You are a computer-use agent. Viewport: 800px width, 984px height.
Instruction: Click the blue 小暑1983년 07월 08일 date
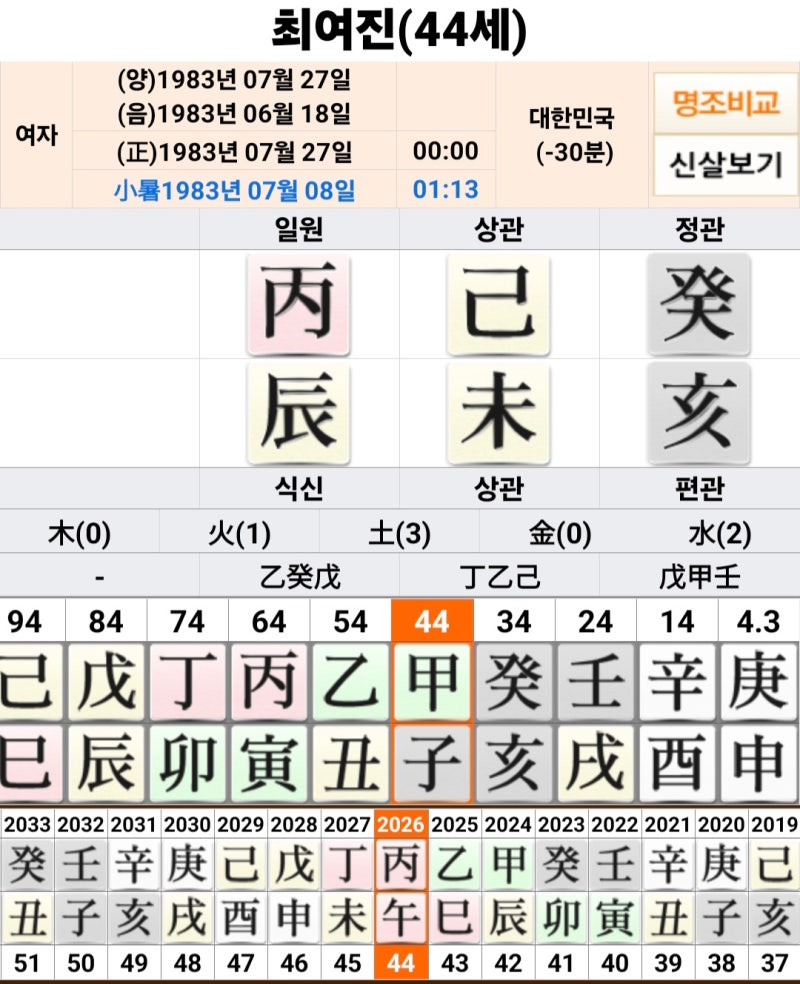(235, 190)
